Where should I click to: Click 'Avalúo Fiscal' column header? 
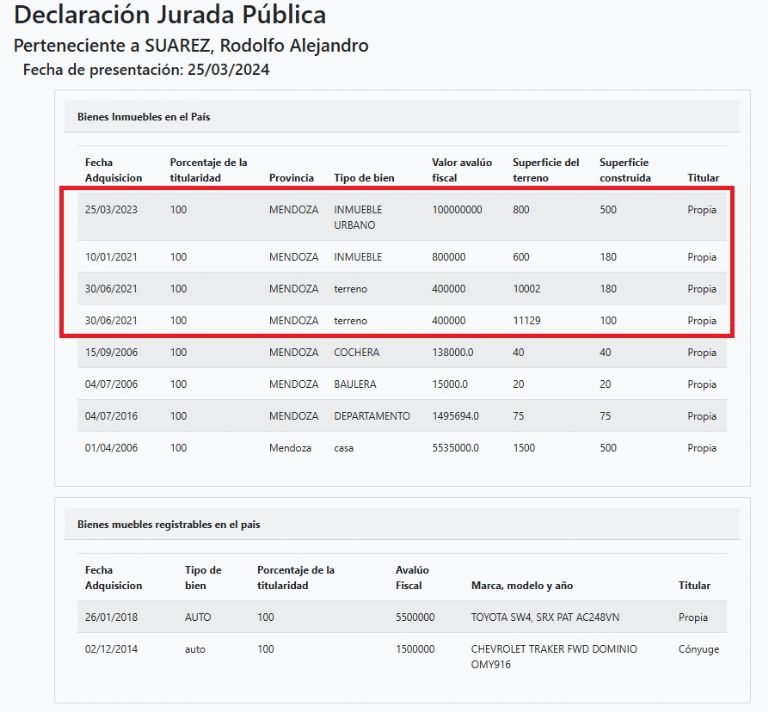coord(412,578)
